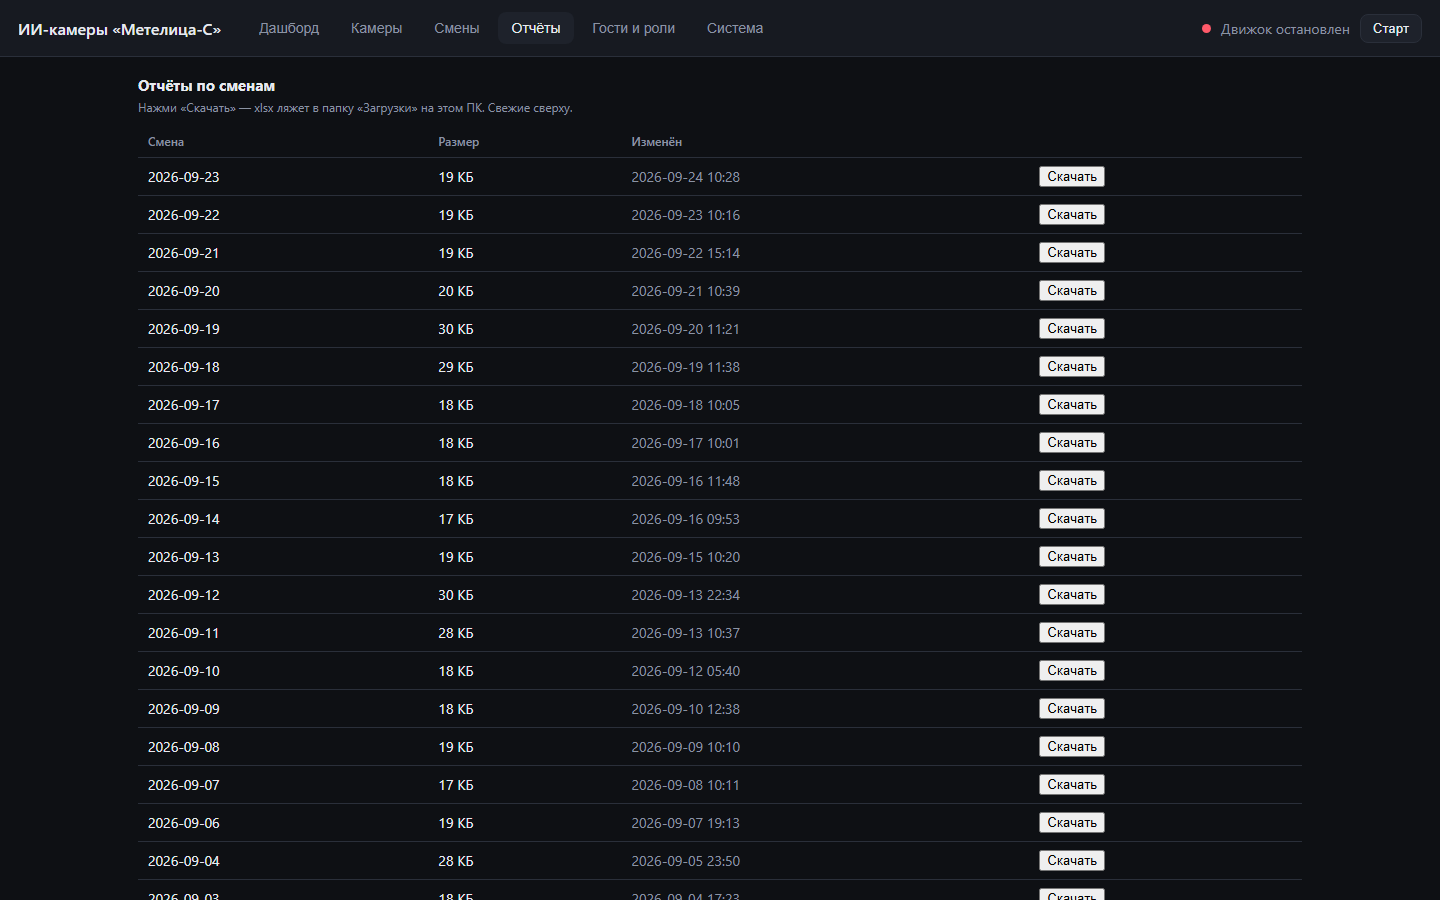The height and width of the screenshot is (900, 1440).
Task: Download the xlsx for shift 2026-09-14
Action: pyautogui.click(x=1072, y=519)
